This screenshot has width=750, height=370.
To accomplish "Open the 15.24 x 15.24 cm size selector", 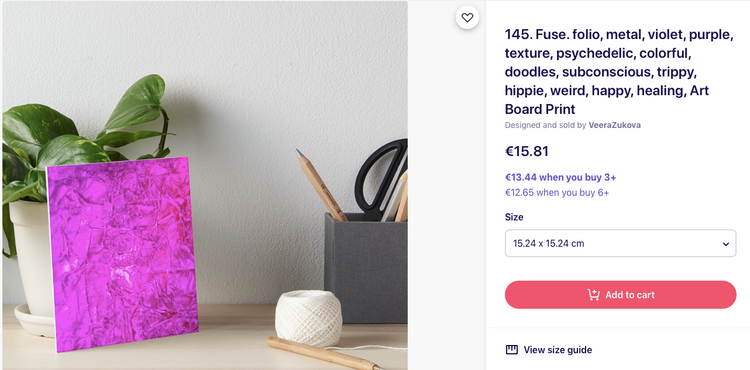I will coord(620,243).
